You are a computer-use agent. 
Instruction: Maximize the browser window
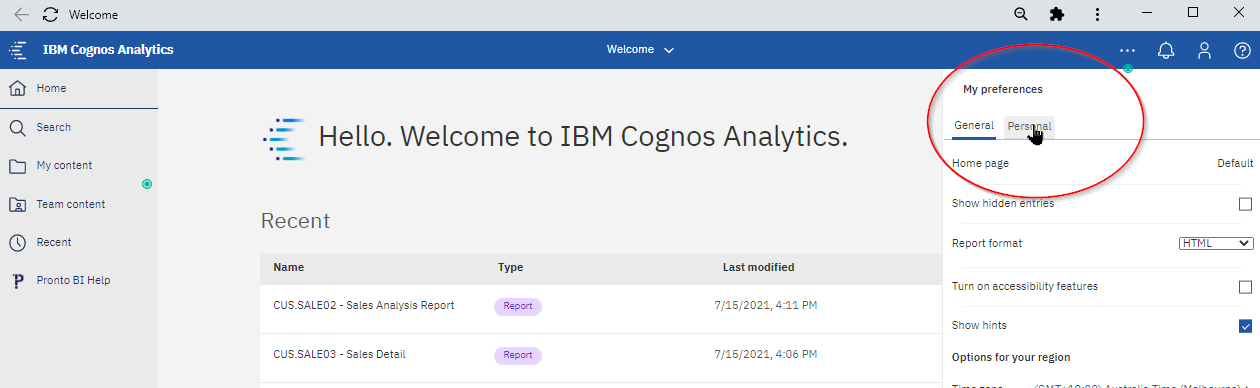[1193, 13]
